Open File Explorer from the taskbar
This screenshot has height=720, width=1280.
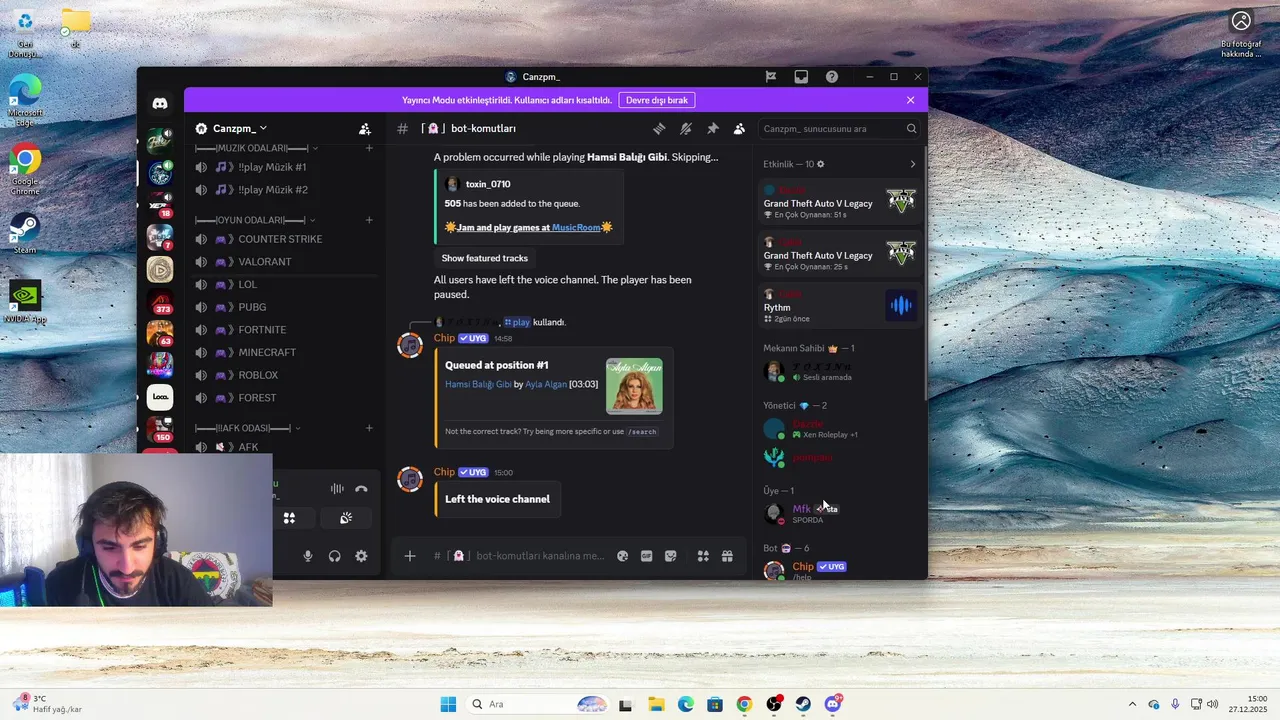coord(655,704)
